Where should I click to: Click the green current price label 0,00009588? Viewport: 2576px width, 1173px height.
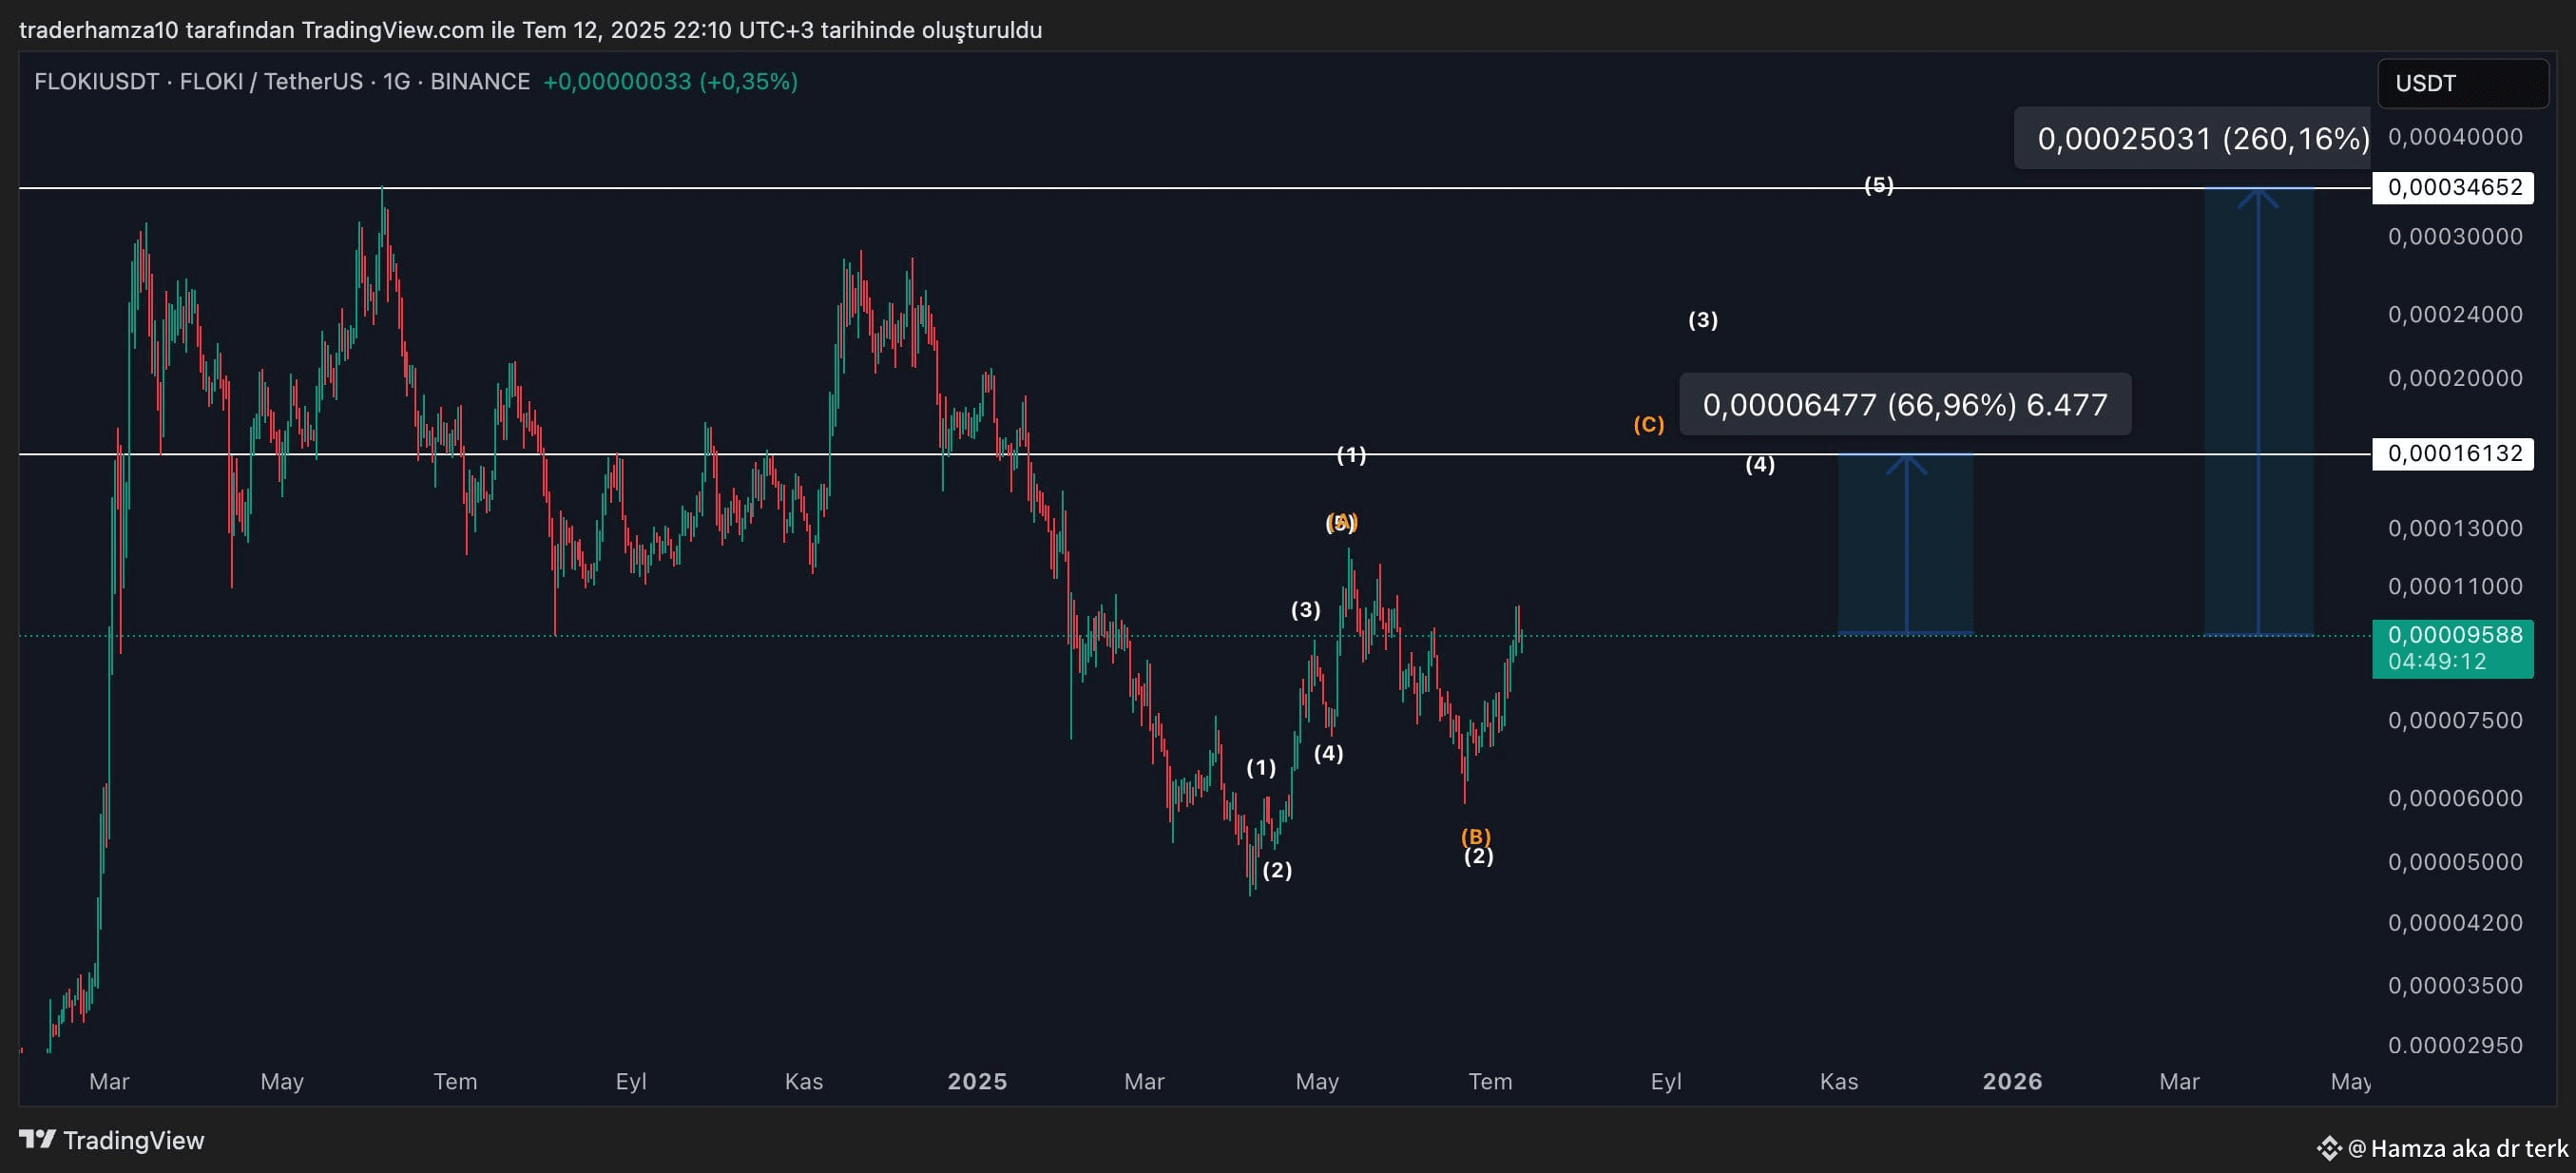pyautogui.click(x=2453, y=634)
